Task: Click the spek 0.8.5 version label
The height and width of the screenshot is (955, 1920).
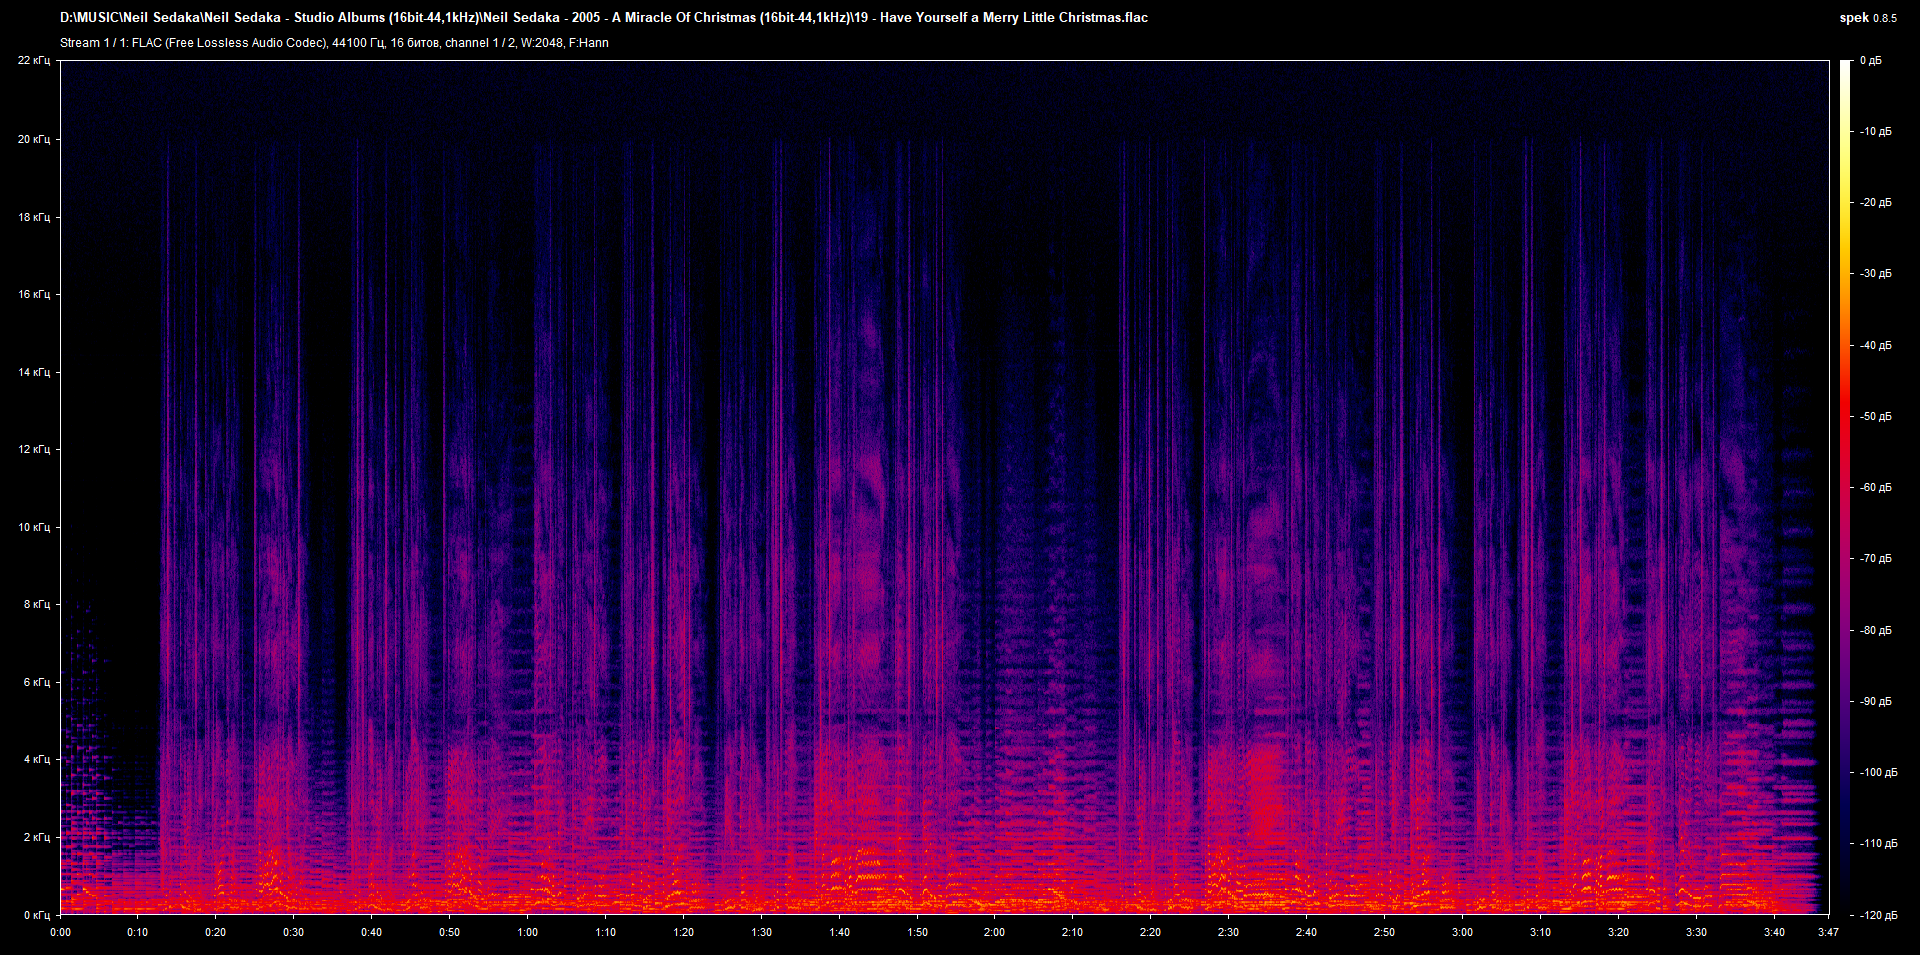Action: pos(1868,18)
